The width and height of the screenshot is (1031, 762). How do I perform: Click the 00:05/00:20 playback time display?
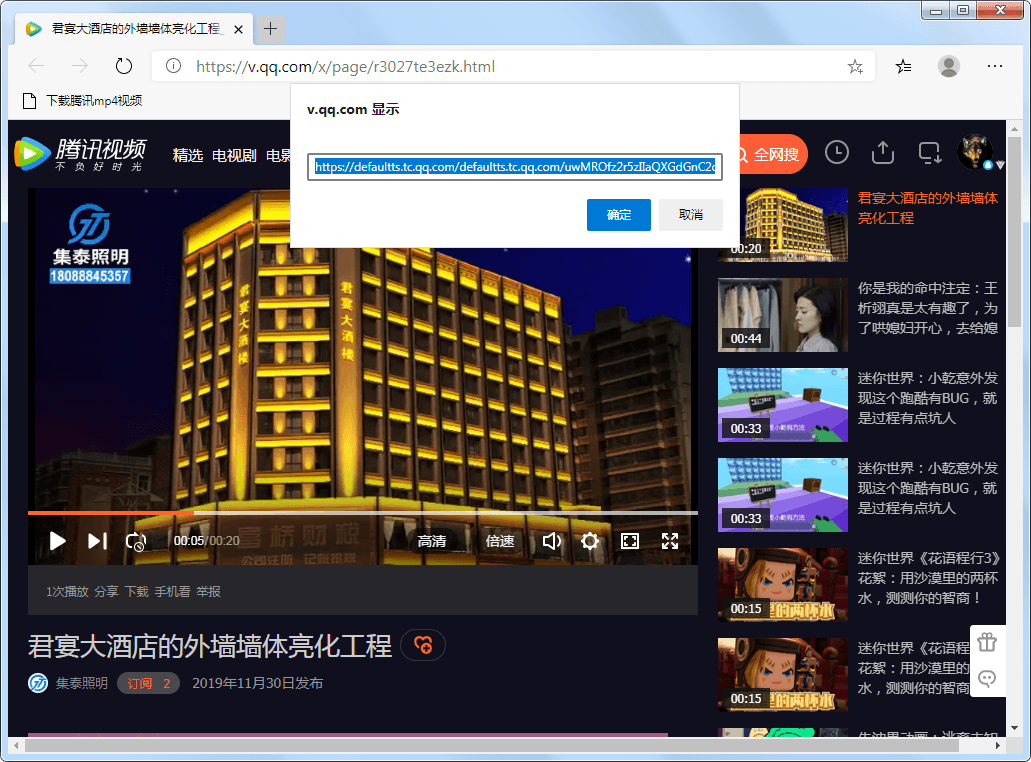coord(206,541)
